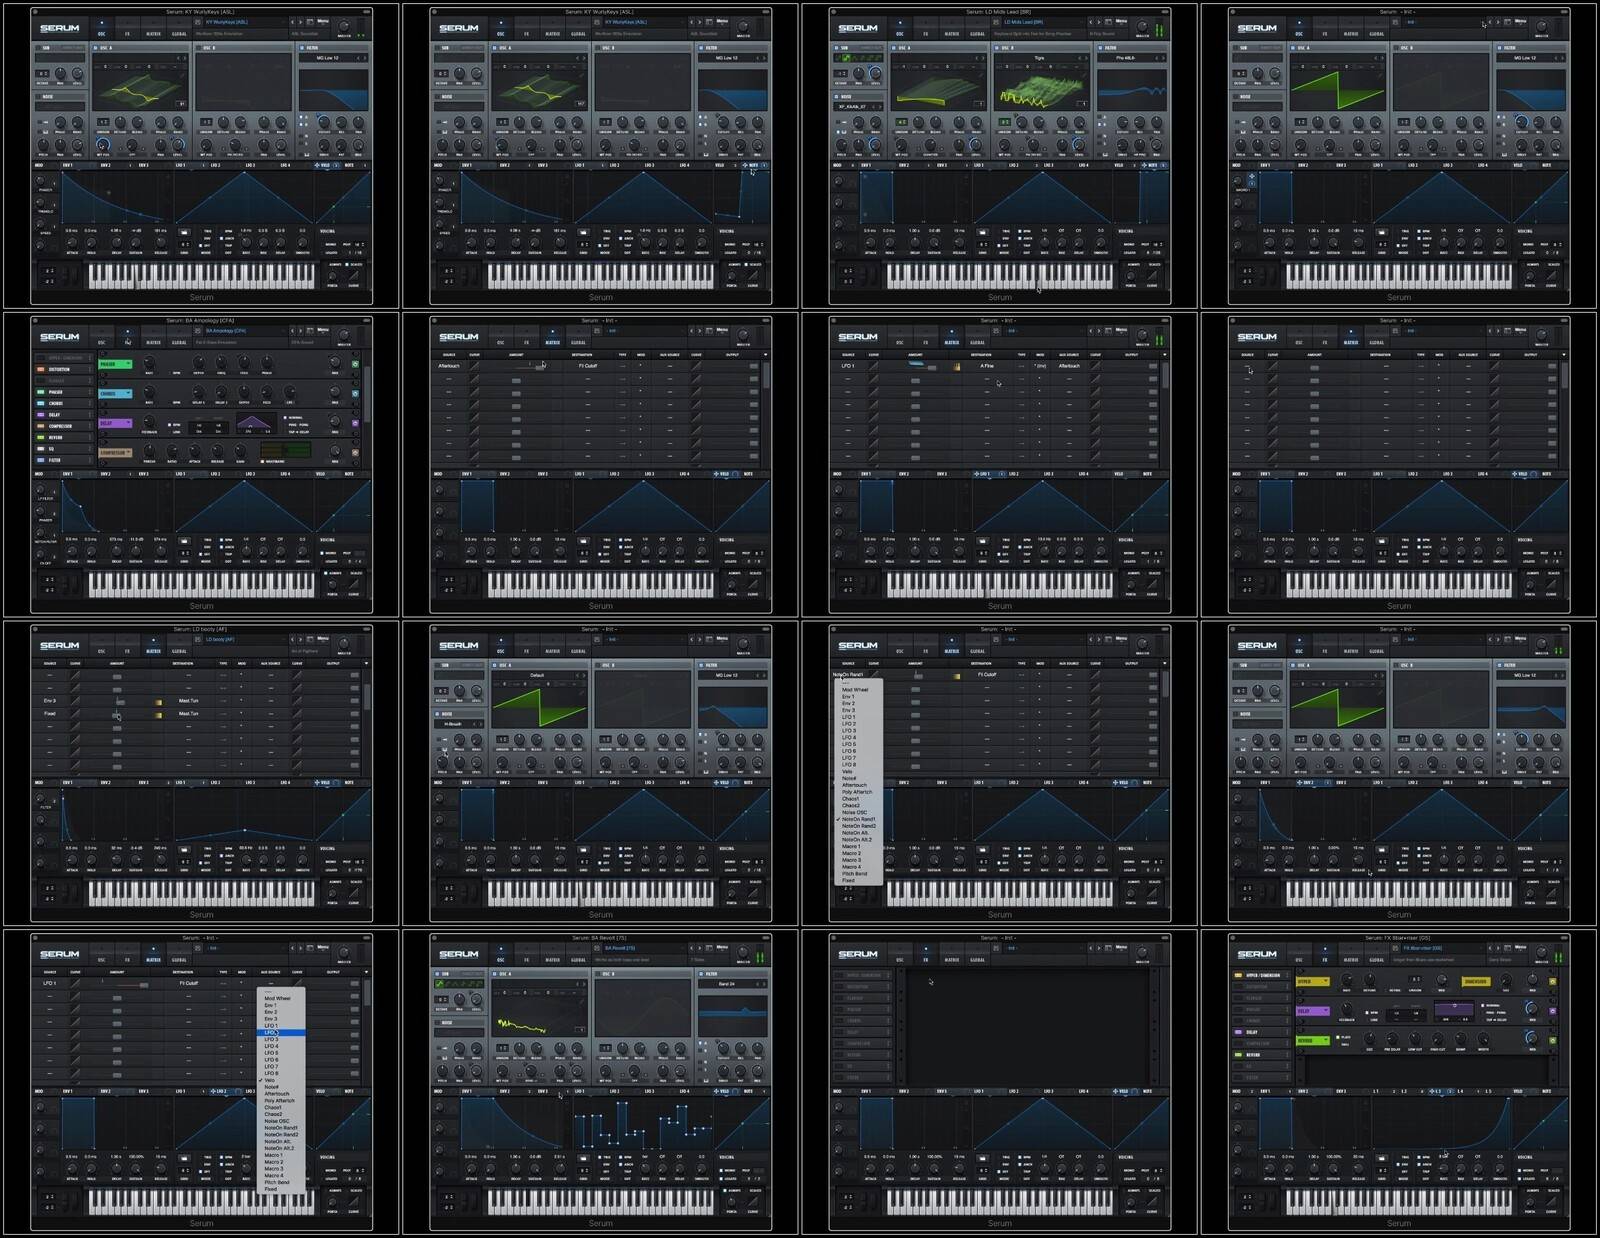Enable Multiband checkbox in BA Amoplogy compressor
Viewport: 1600px width, 1238px height.
point(263,462)
